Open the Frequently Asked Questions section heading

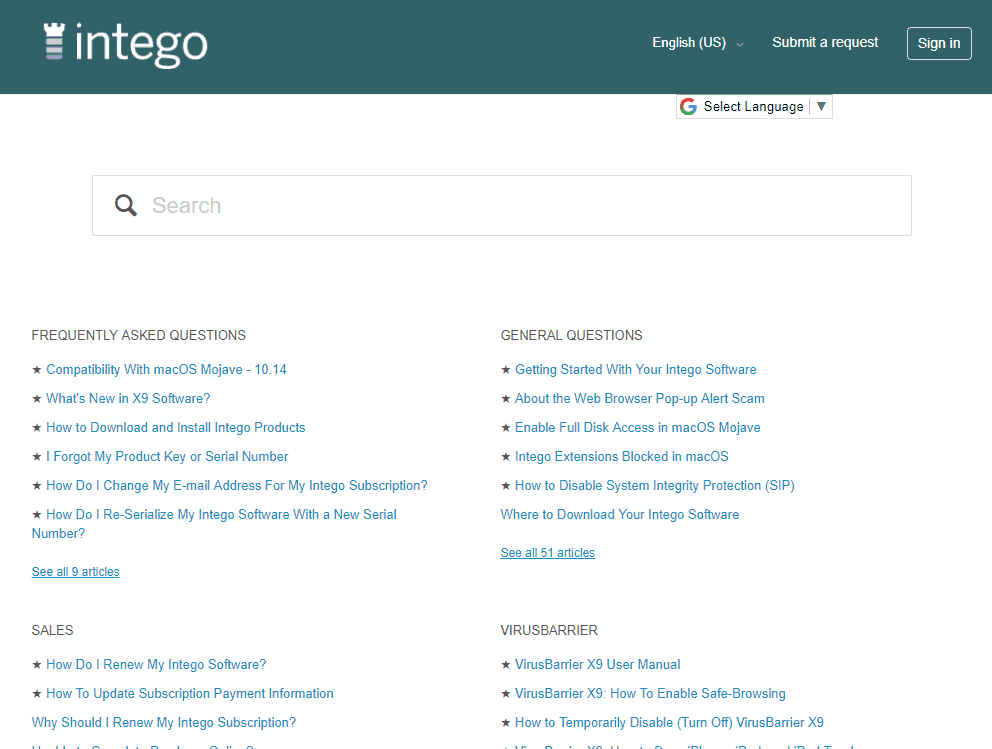(x=138, y=335)
